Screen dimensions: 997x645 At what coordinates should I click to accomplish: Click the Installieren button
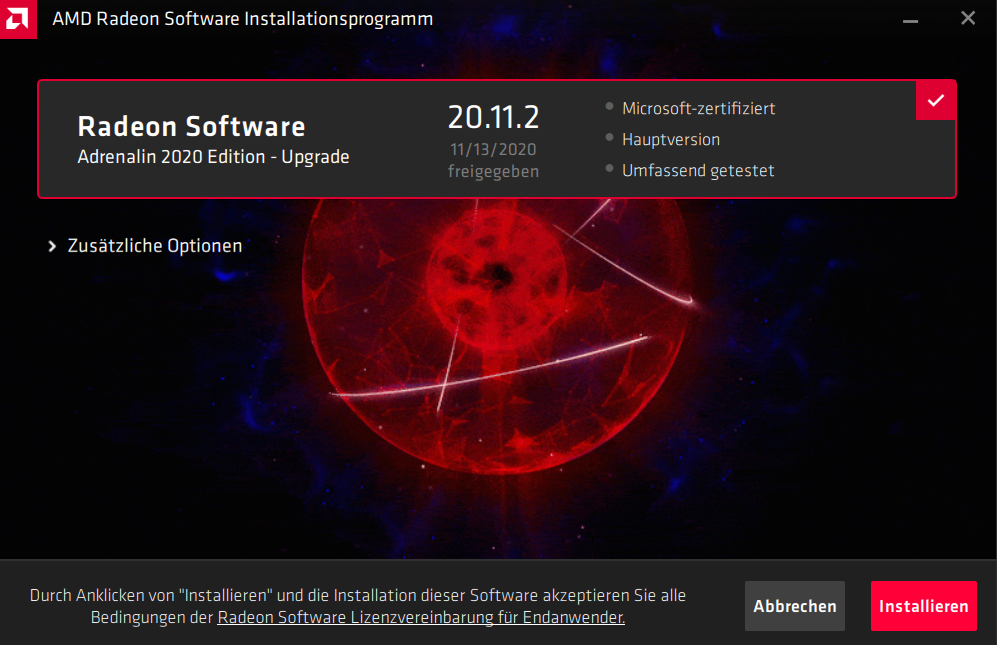pyautogui.click(x=923, y=606)
